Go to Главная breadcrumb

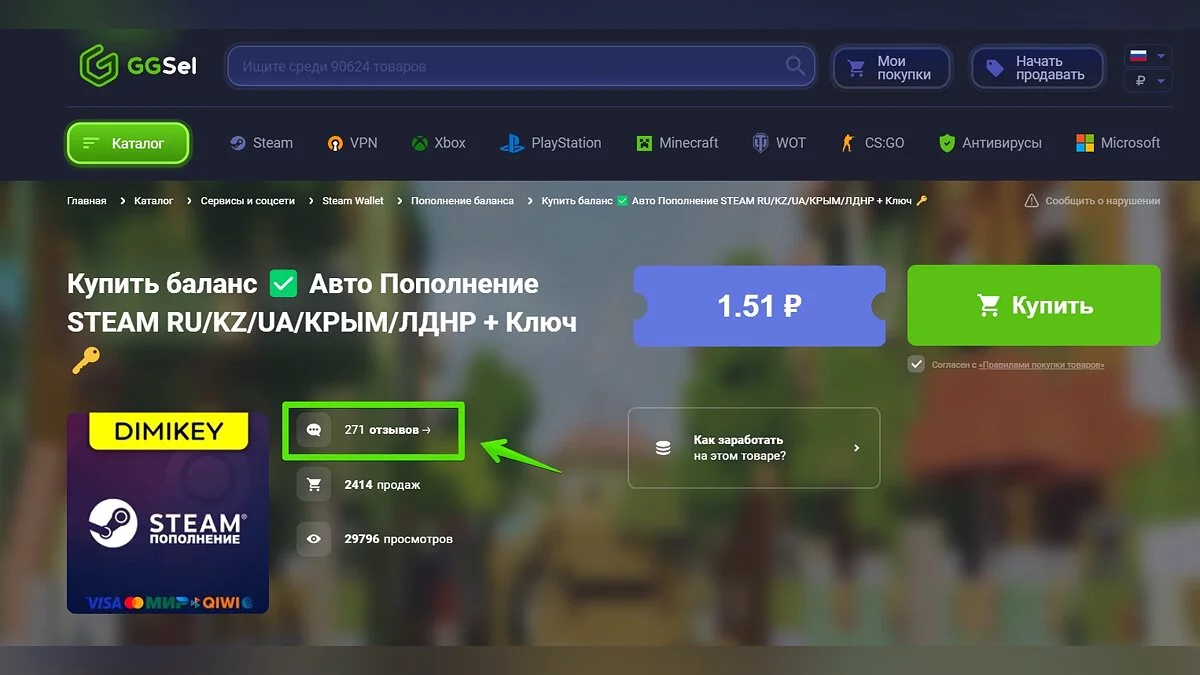(86, 201)
